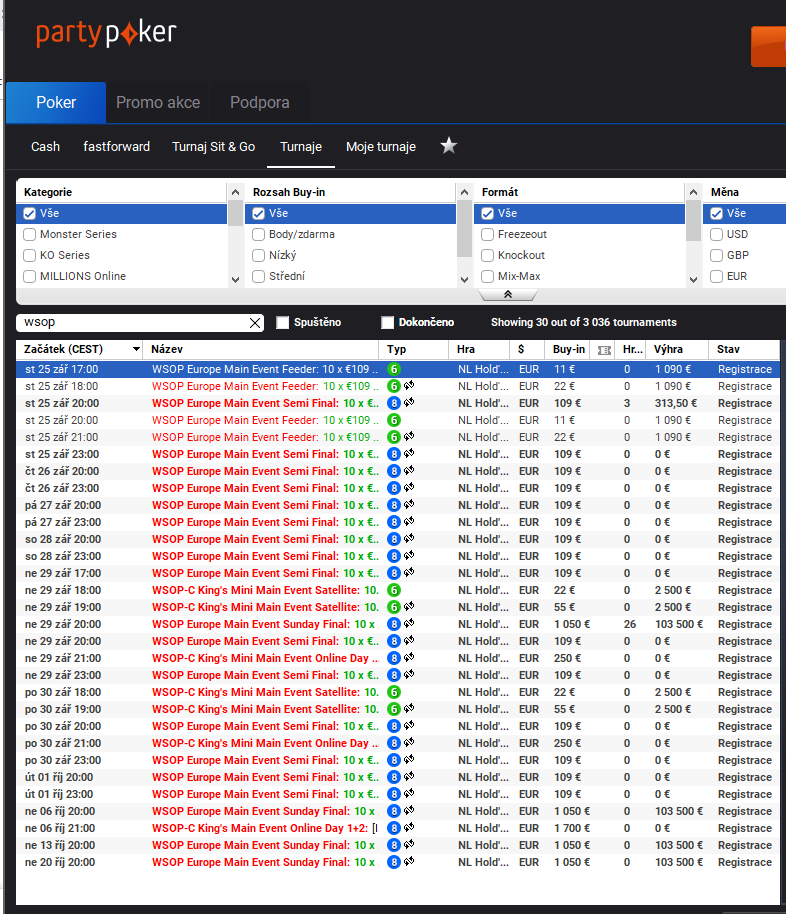Switch to the Promo akce tab
Screen dimensions: 786x914
coord(158,103)
